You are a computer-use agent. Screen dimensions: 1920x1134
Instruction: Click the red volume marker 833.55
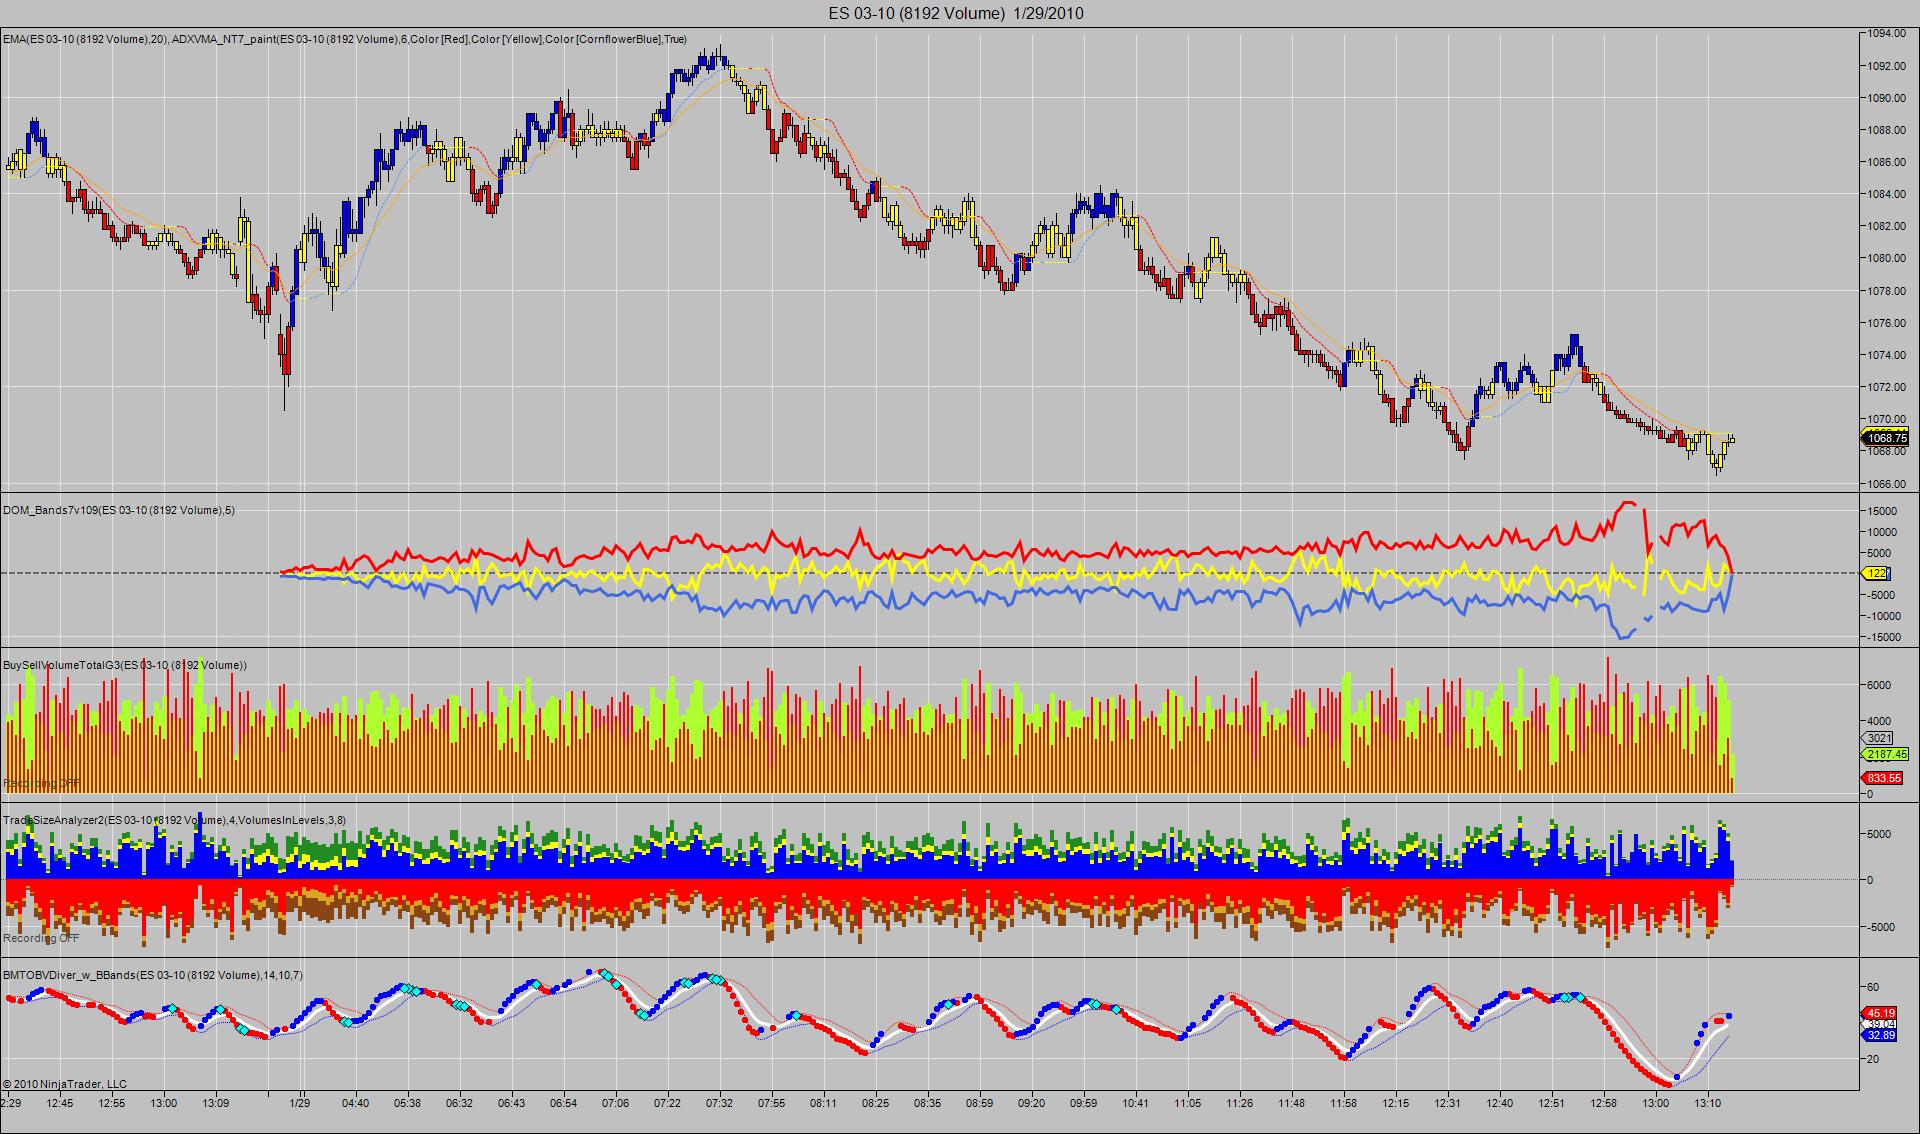1882,778
